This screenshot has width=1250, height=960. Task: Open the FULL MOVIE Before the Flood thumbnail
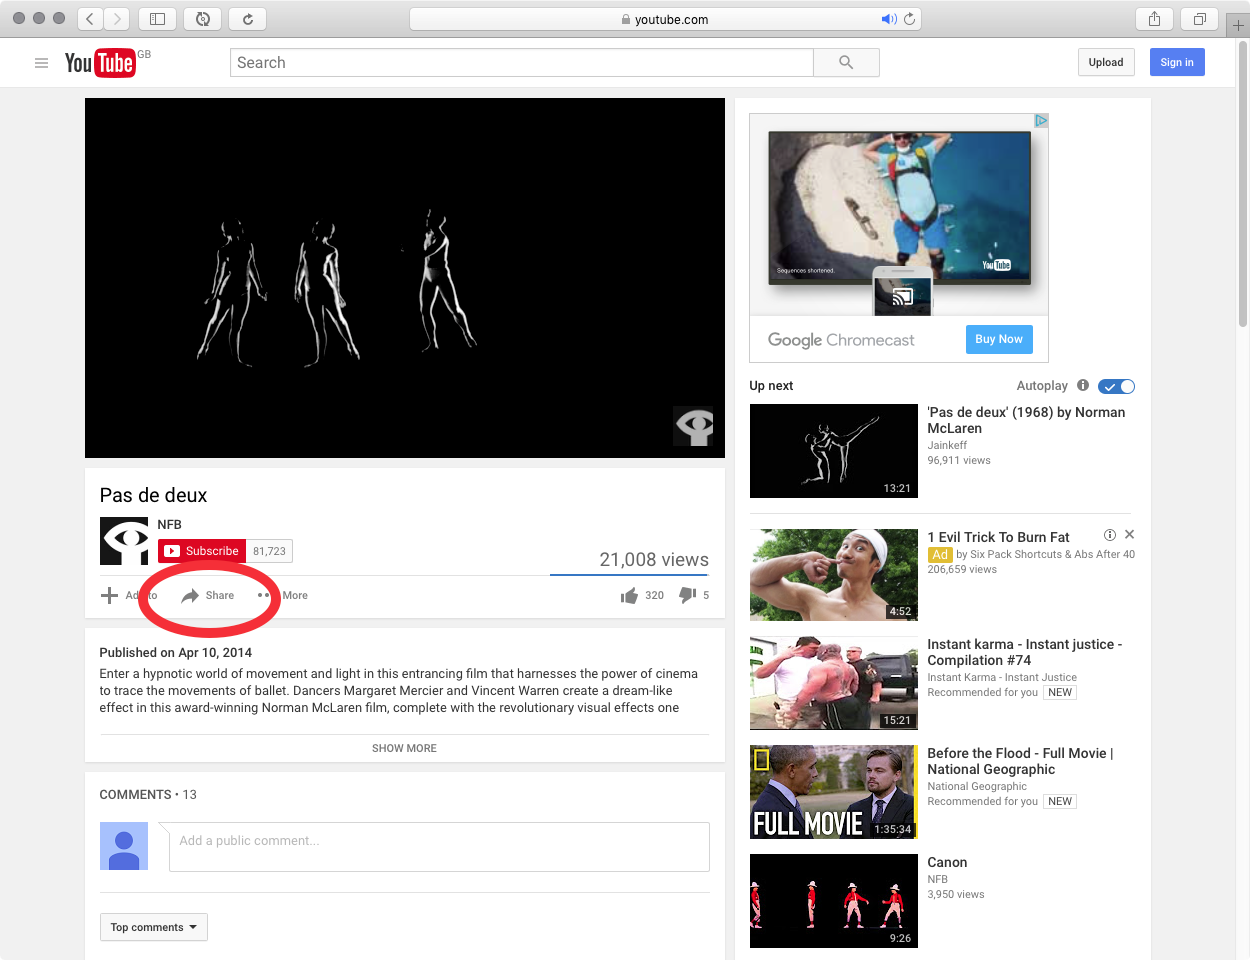click(834, 792)
